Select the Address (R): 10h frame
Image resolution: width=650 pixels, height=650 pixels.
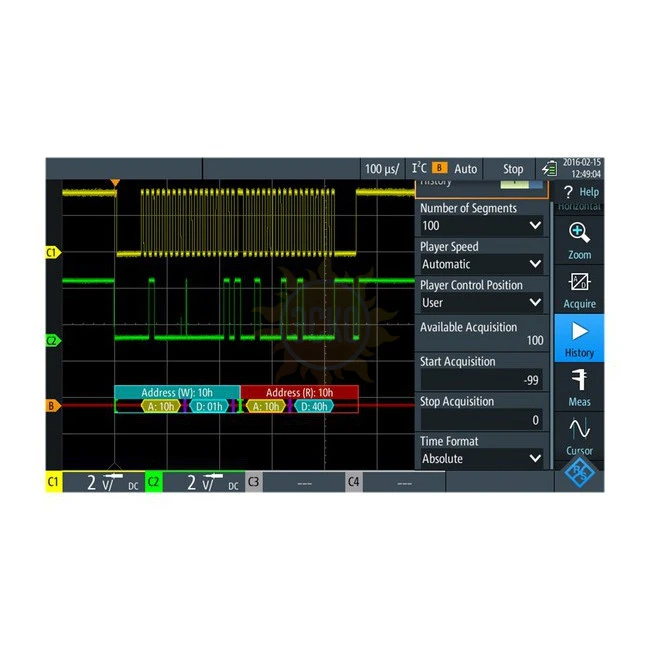pyautogui.click(x=299, y=392)
